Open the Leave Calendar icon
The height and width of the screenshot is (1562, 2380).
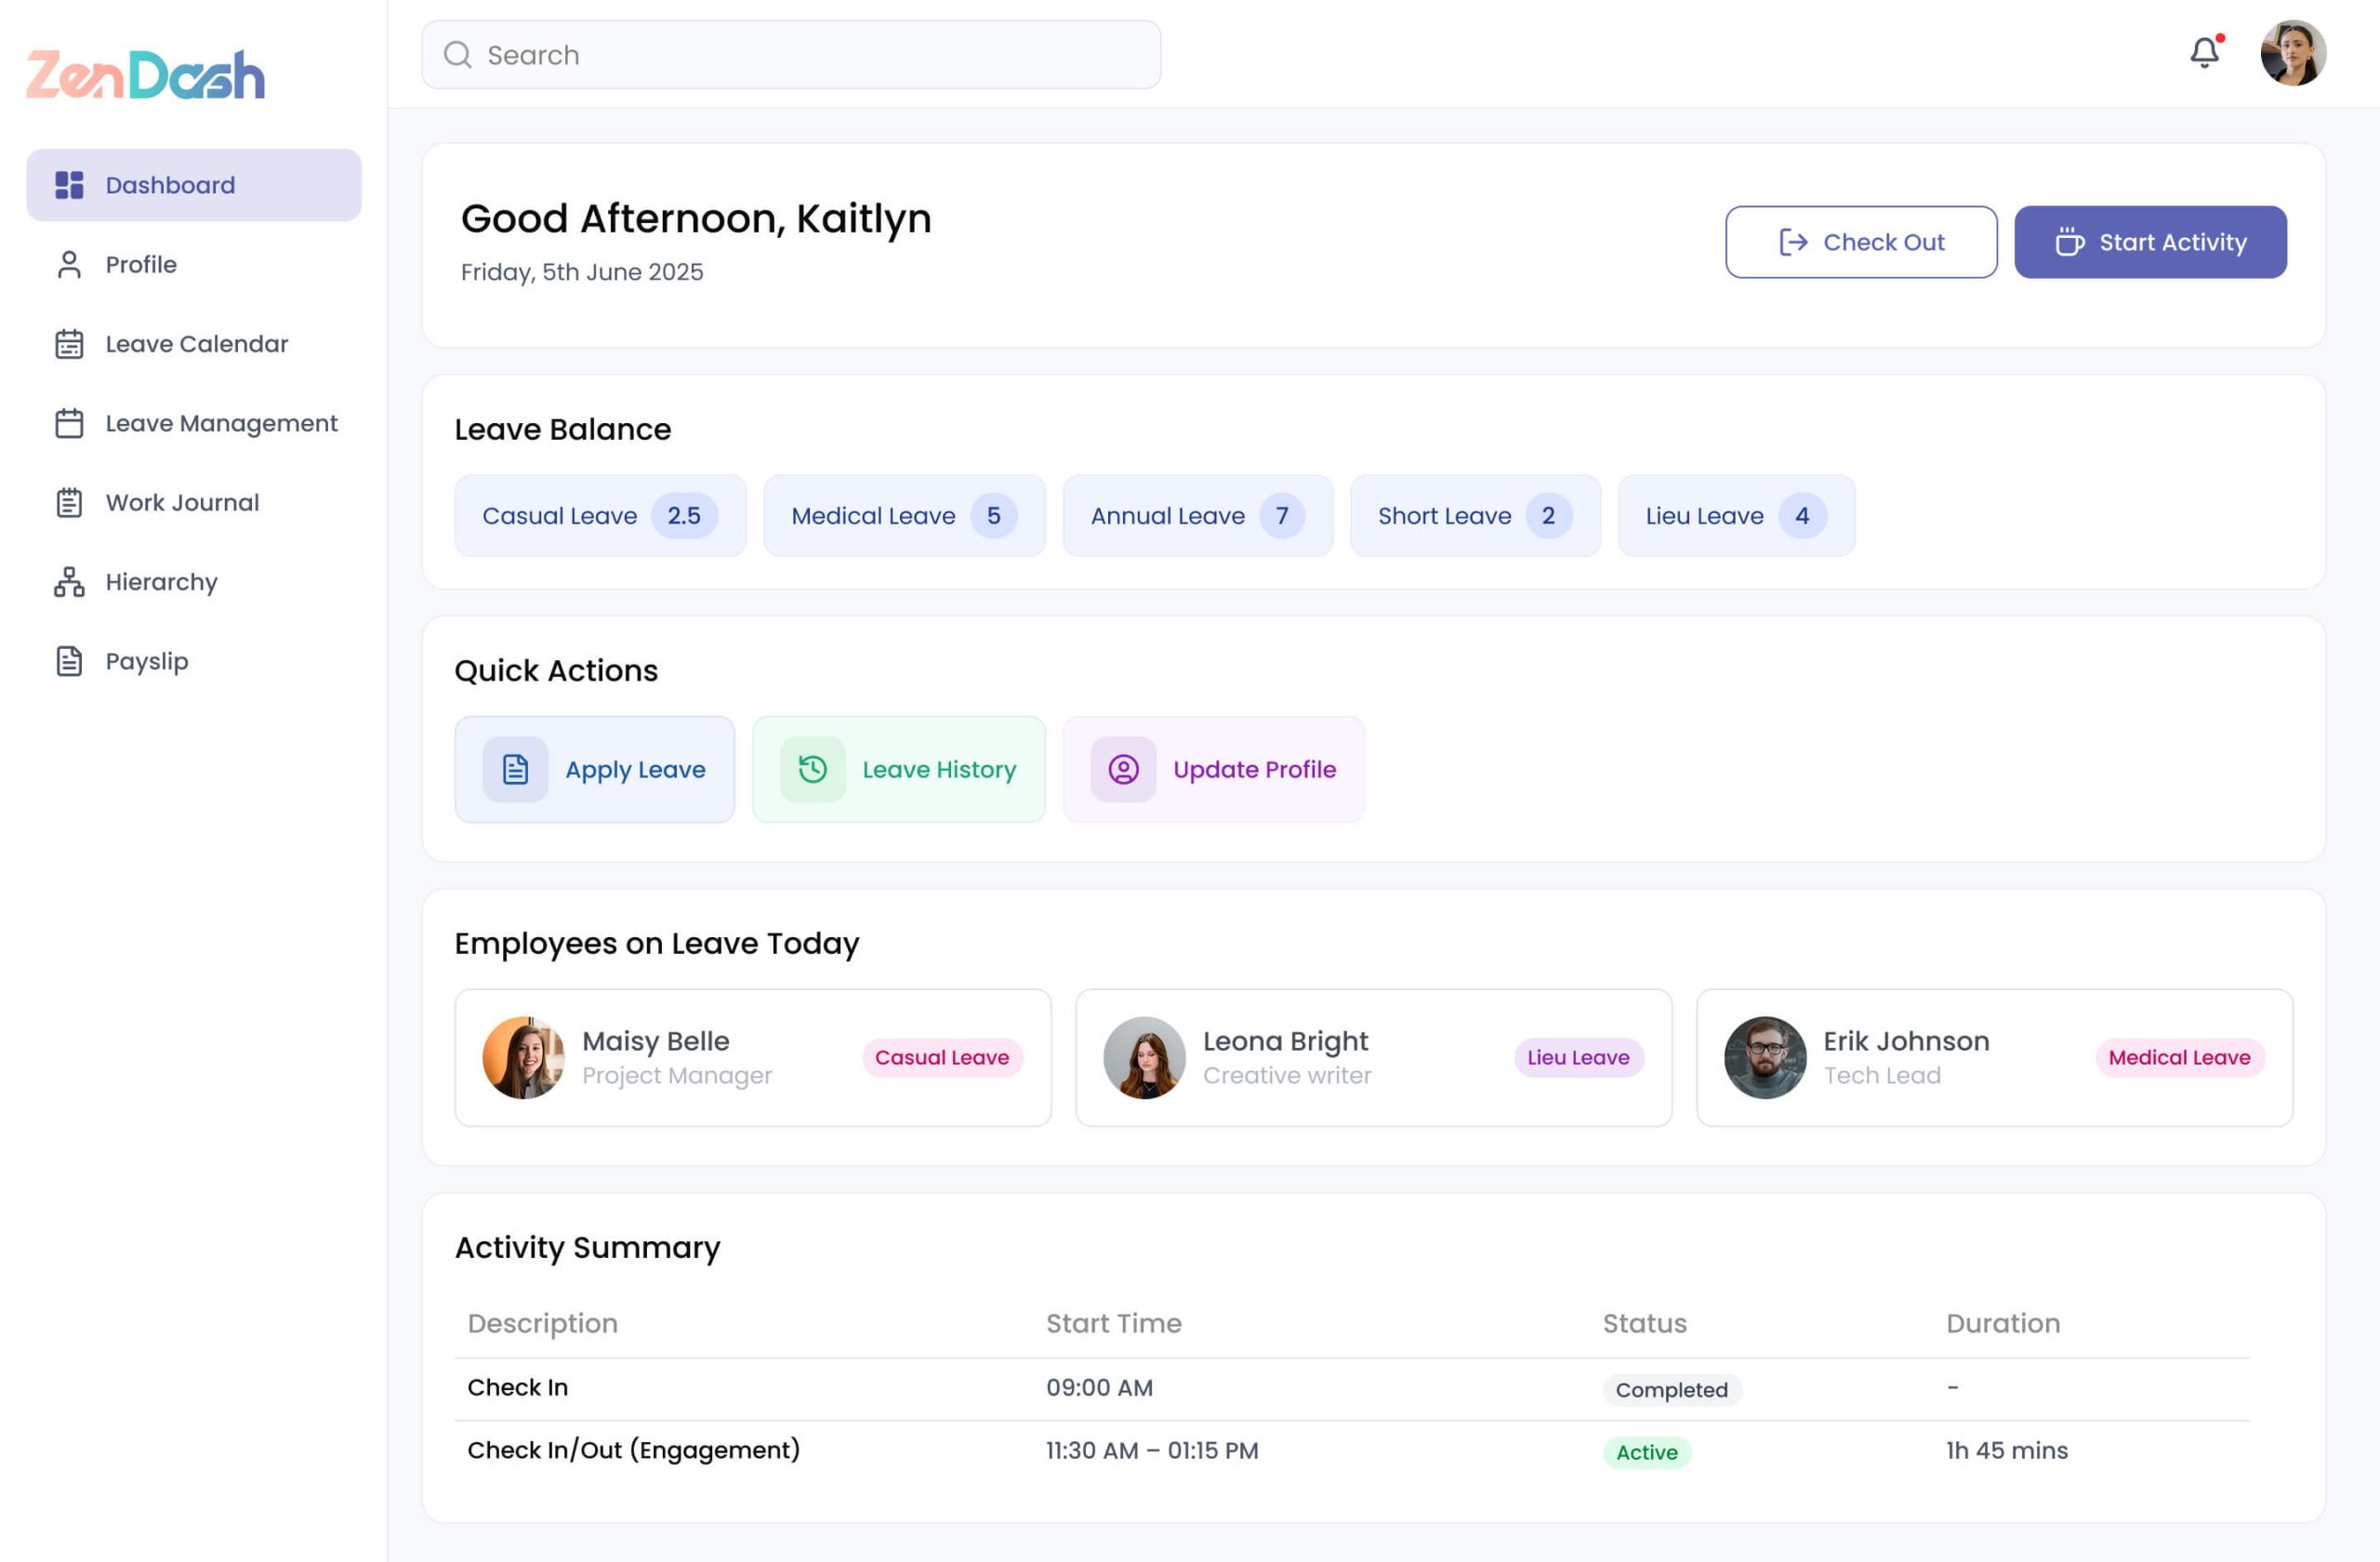(68, 343)
